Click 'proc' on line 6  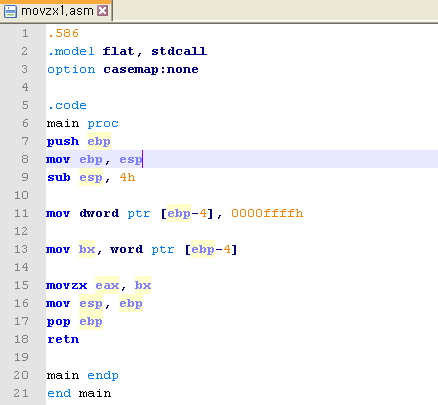(103, 124)
